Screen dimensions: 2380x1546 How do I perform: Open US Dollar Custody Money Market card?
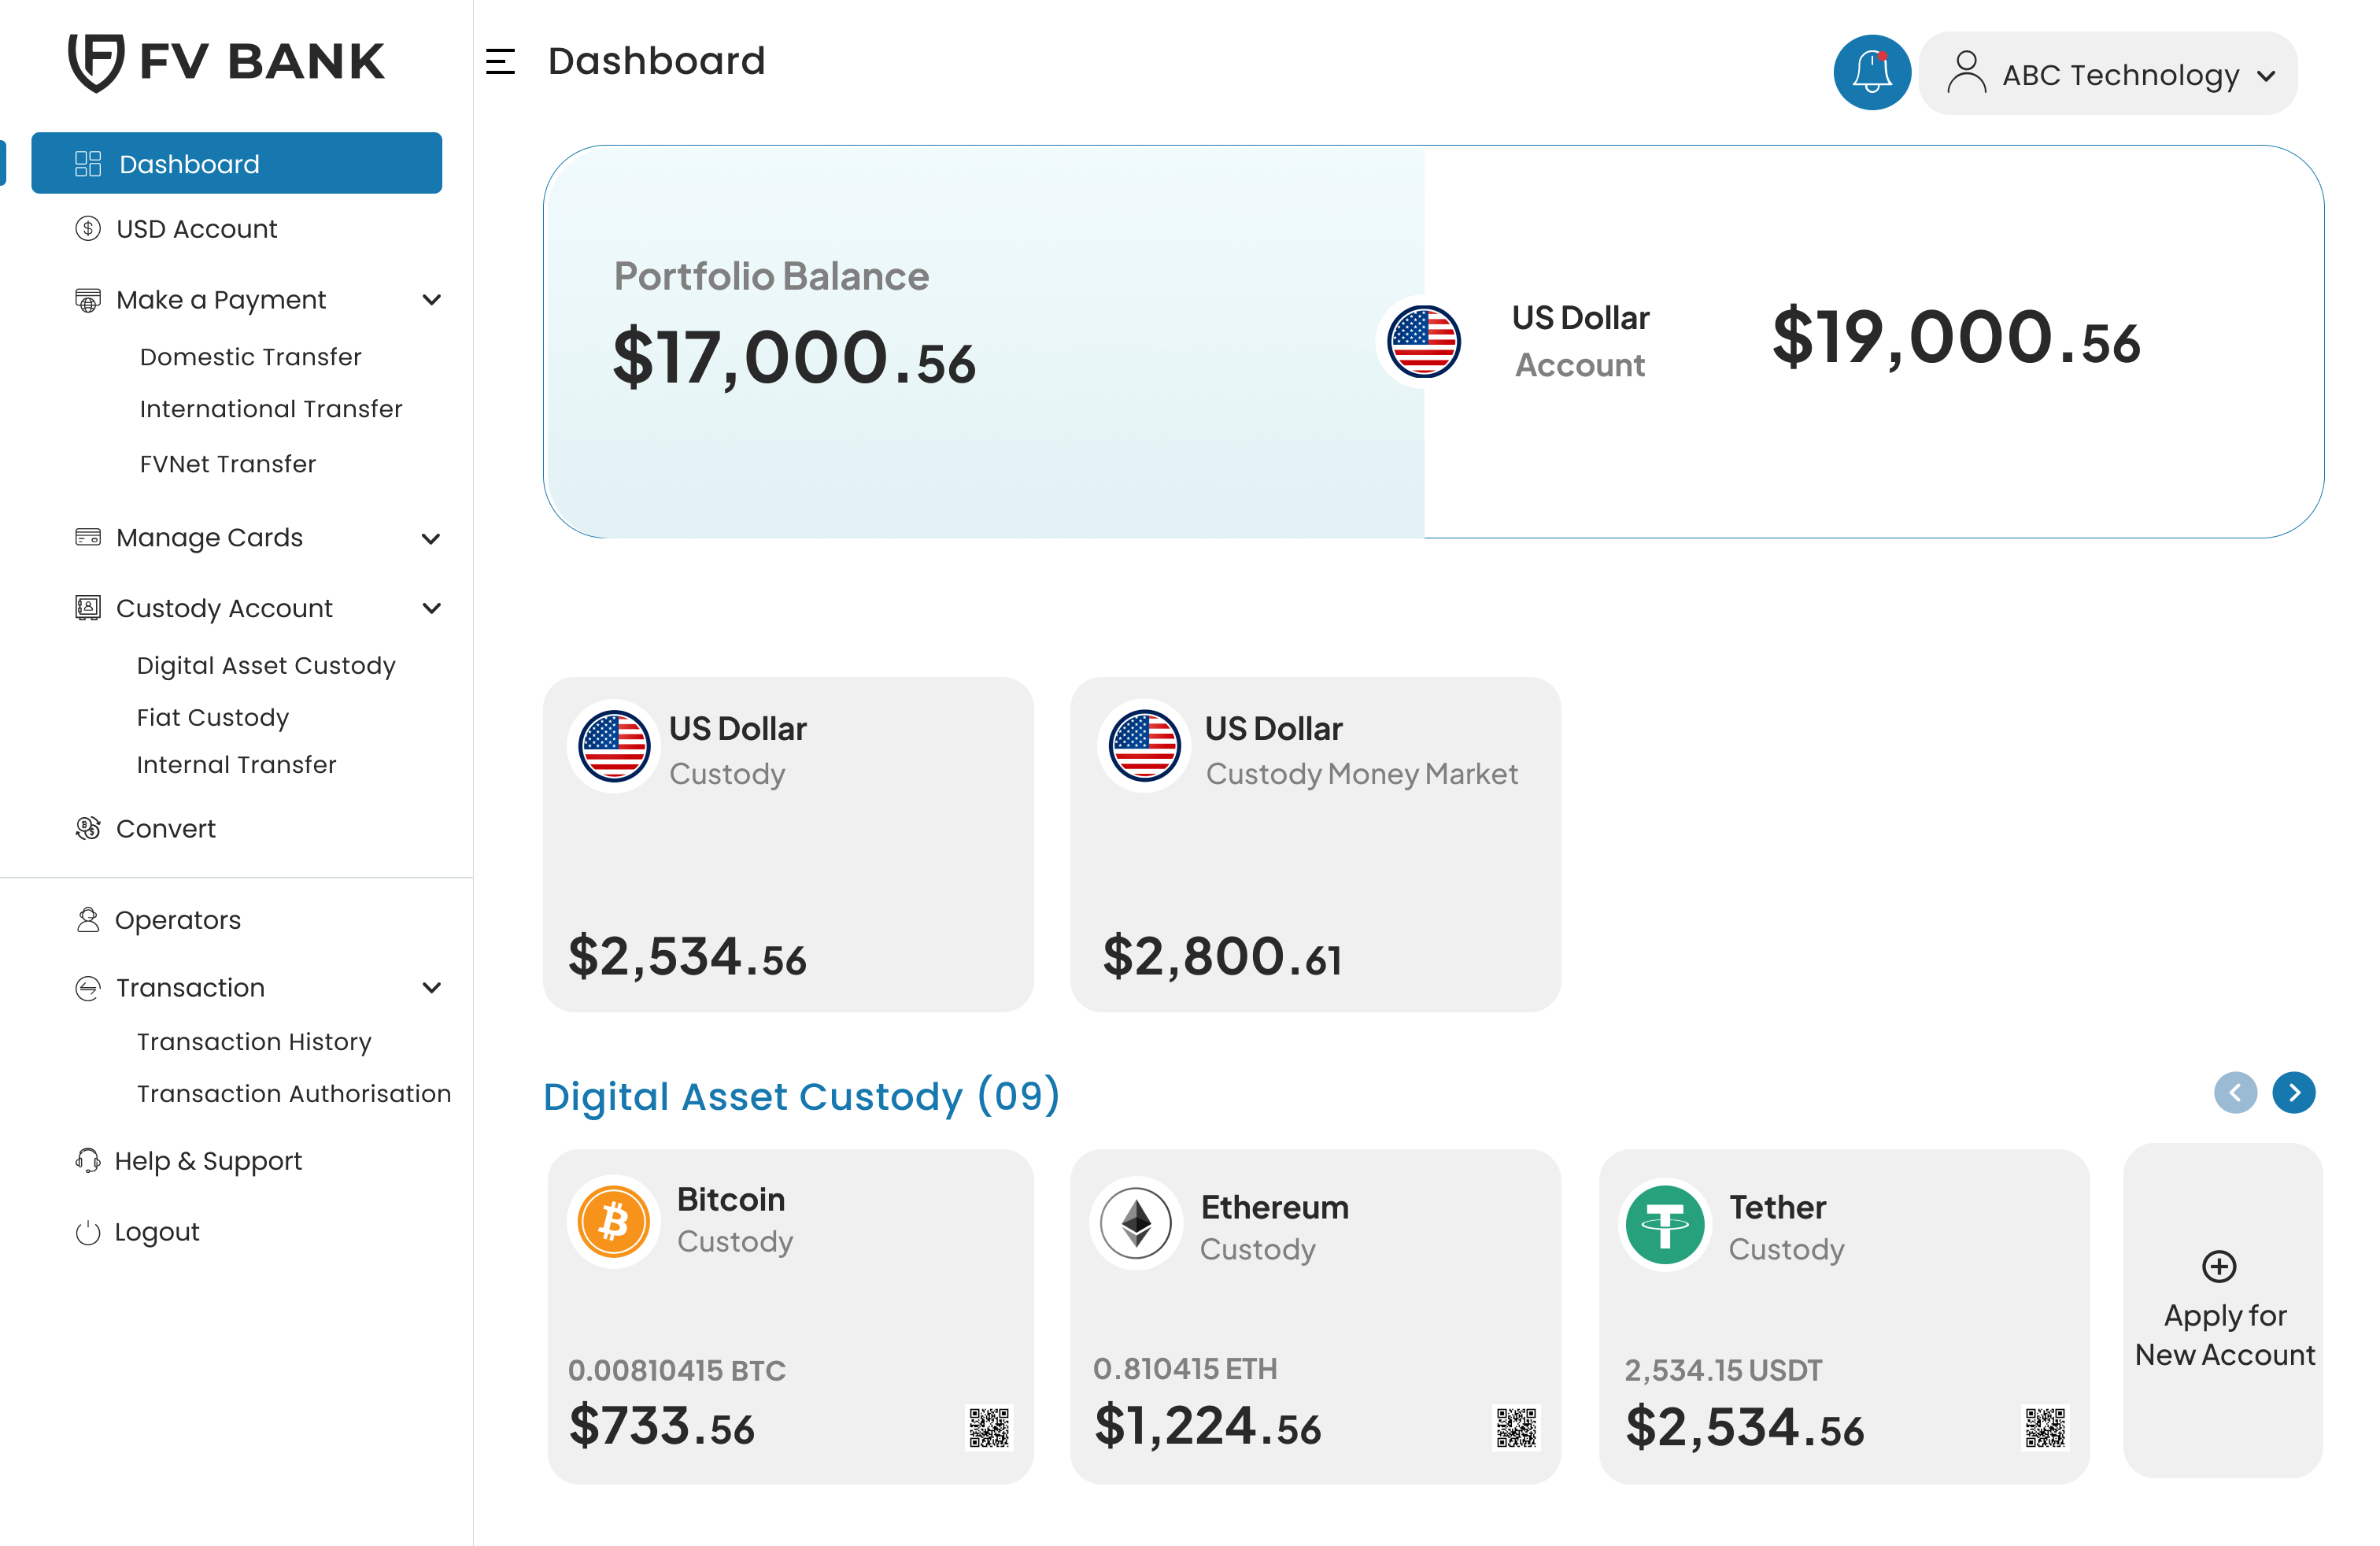(1314, 844)
